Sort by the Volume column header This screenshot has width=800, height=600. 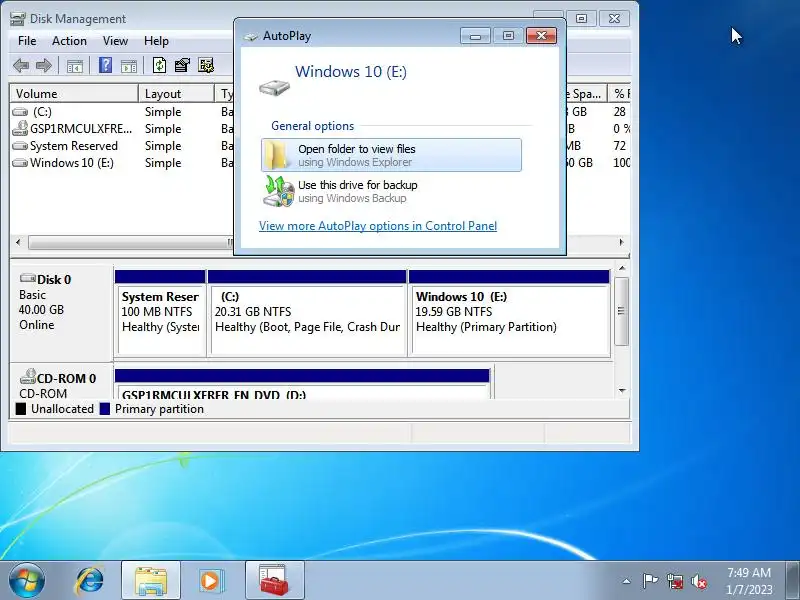tap(74, 93)
